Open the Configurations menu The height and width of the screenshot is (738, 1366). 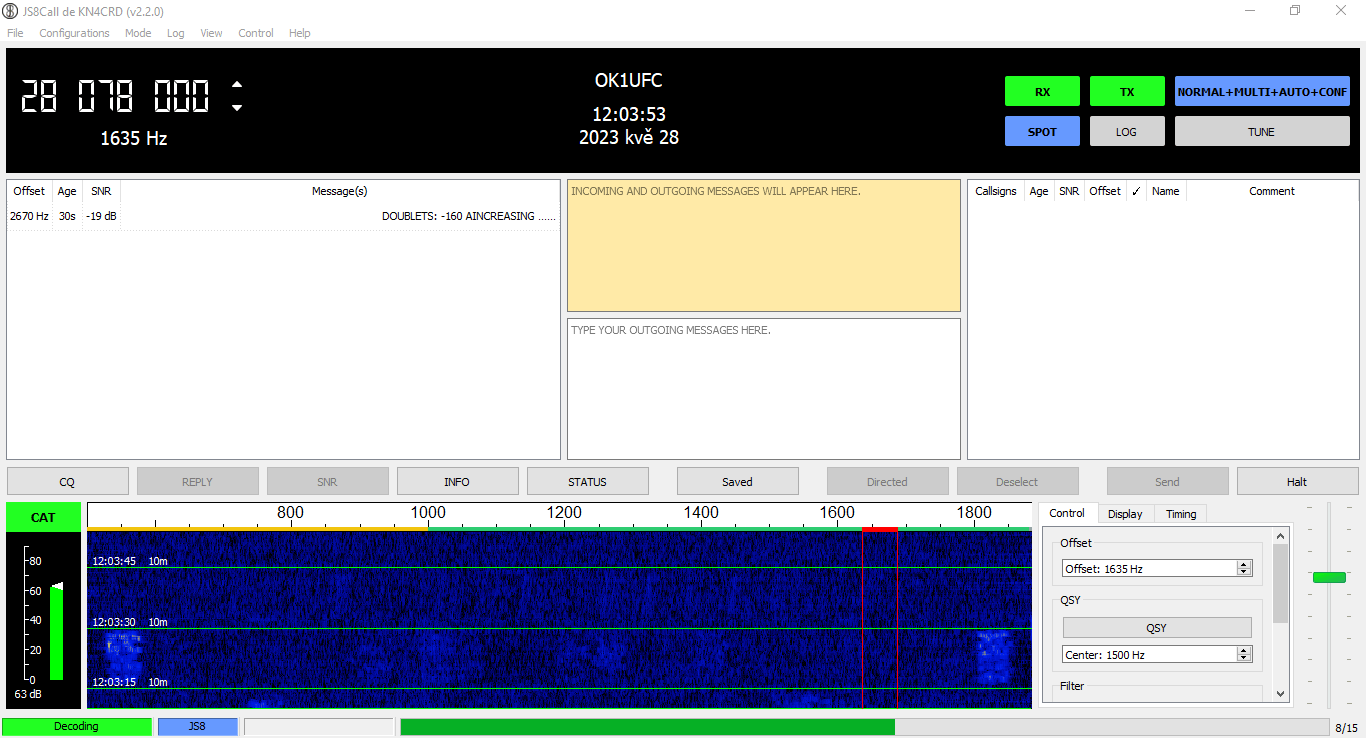pos(74,33)
